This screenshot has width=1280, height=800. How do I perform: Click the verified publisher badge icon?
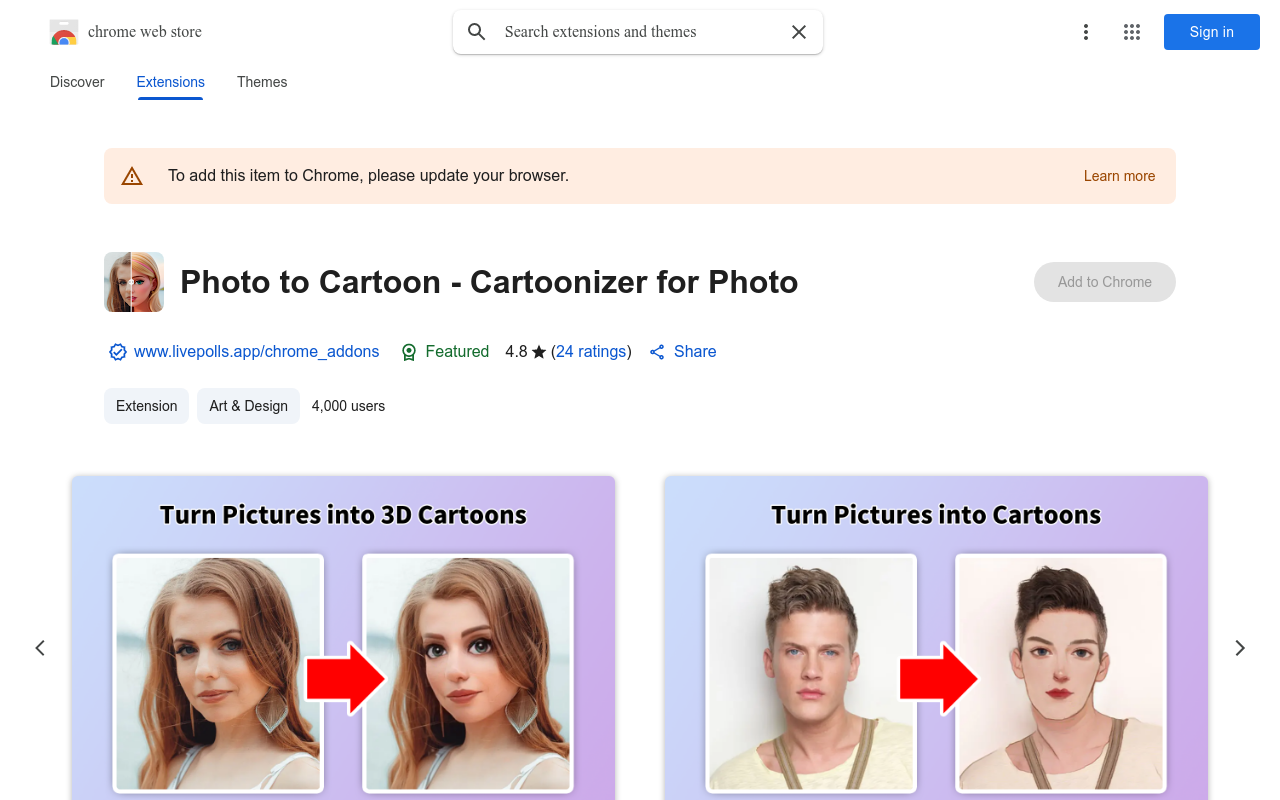118,352
